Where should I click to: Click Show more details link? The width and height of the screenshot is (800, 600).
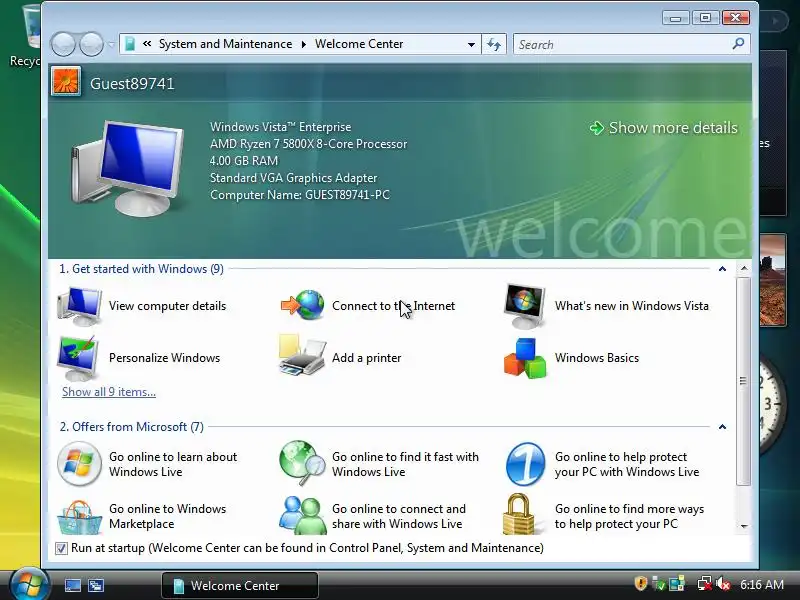click(x=664, y=128)
